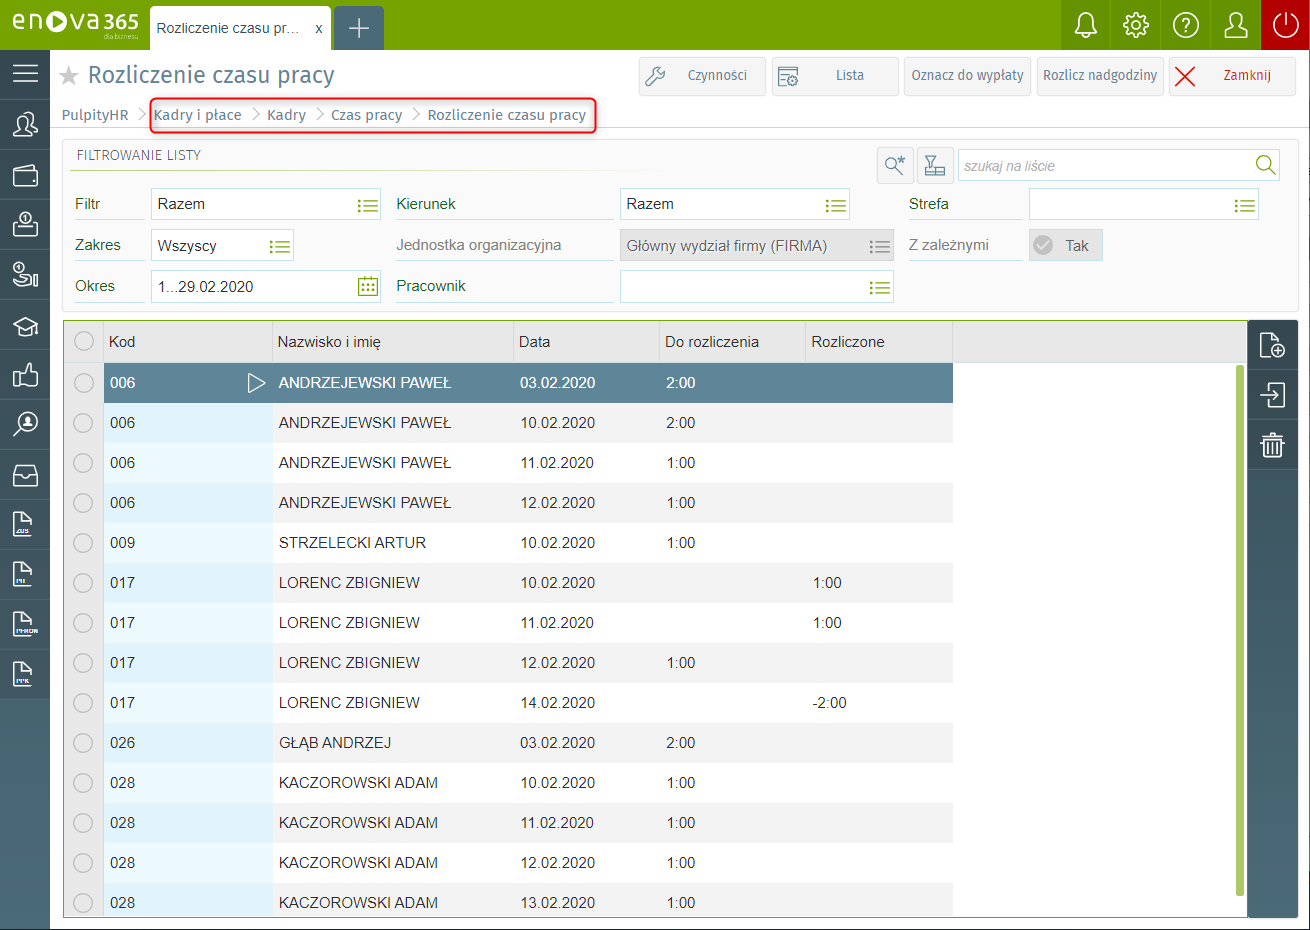Open the settings gear in header
1310x930 pixels.
click(x=1135, y=25)
